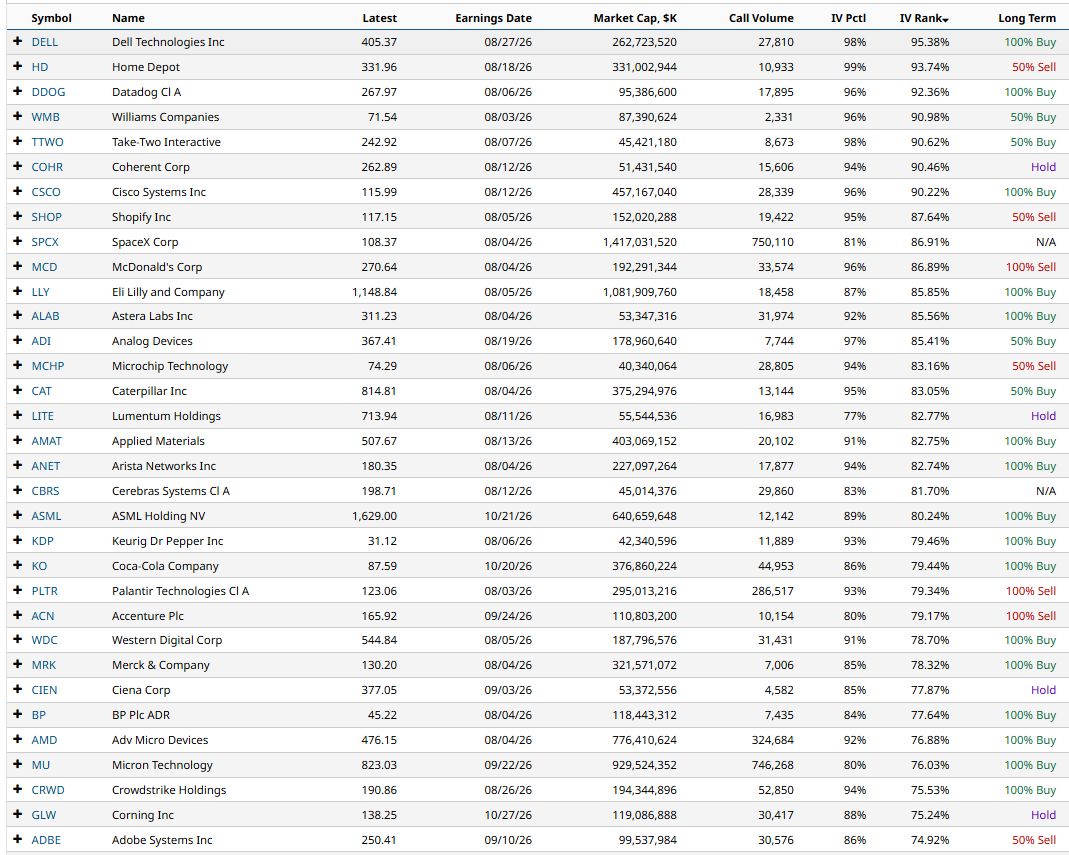Expand the DELL row plus icon
This screenshot has height=855, width=1069.
[x=18, y=42]
